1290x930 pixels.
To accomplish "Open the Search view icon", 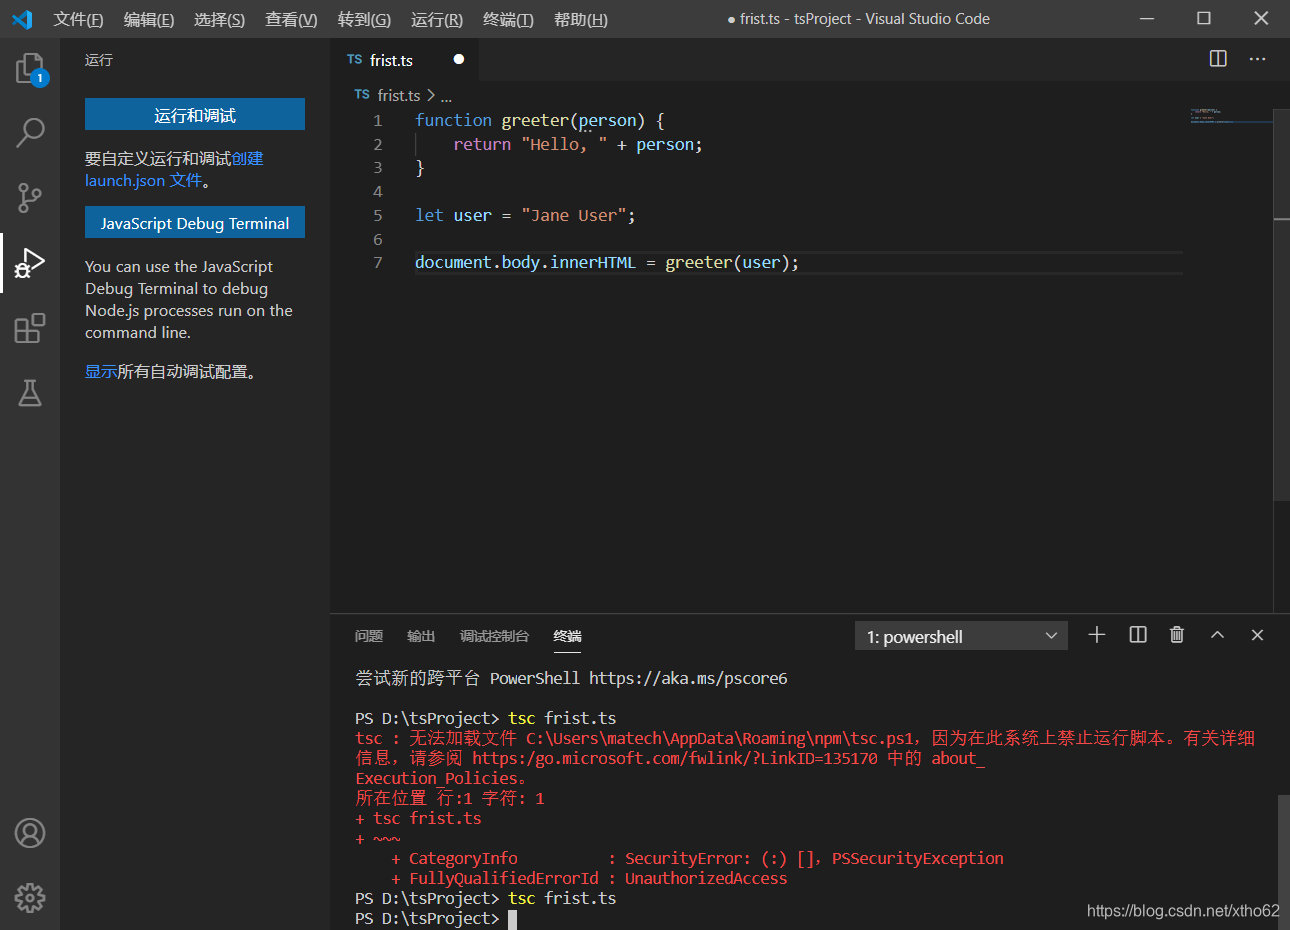I will point(30,132).
